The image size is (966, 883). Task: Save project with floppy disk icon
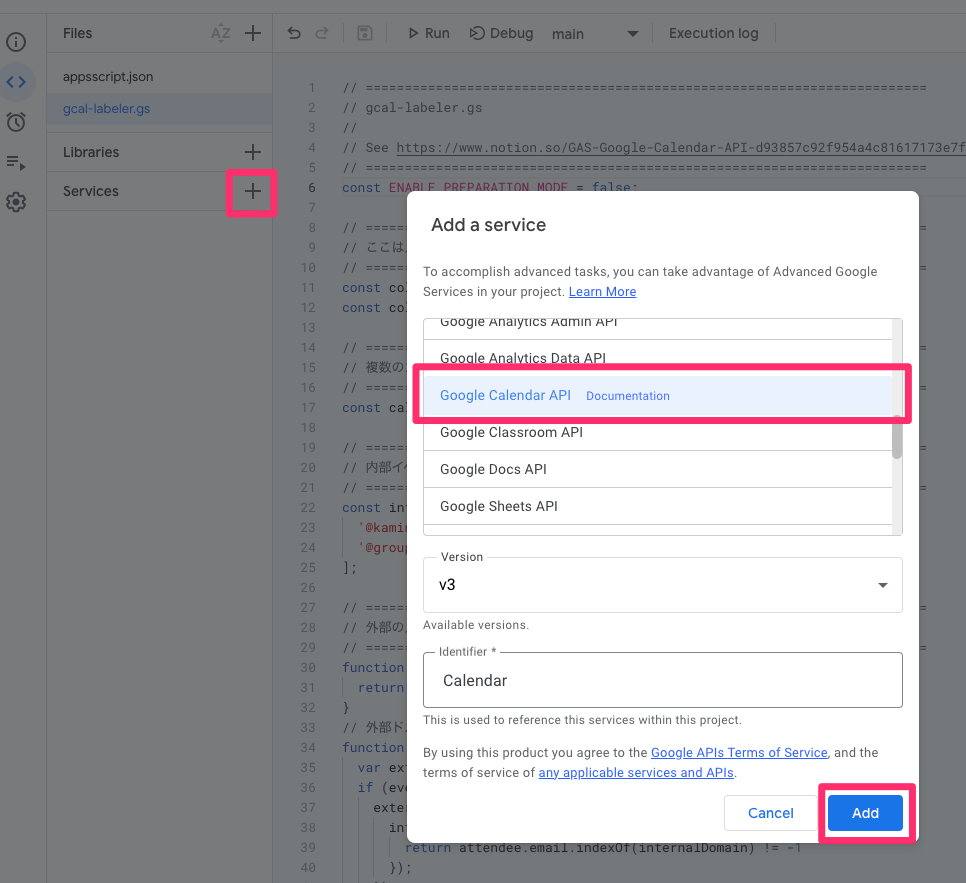(365, 33)
